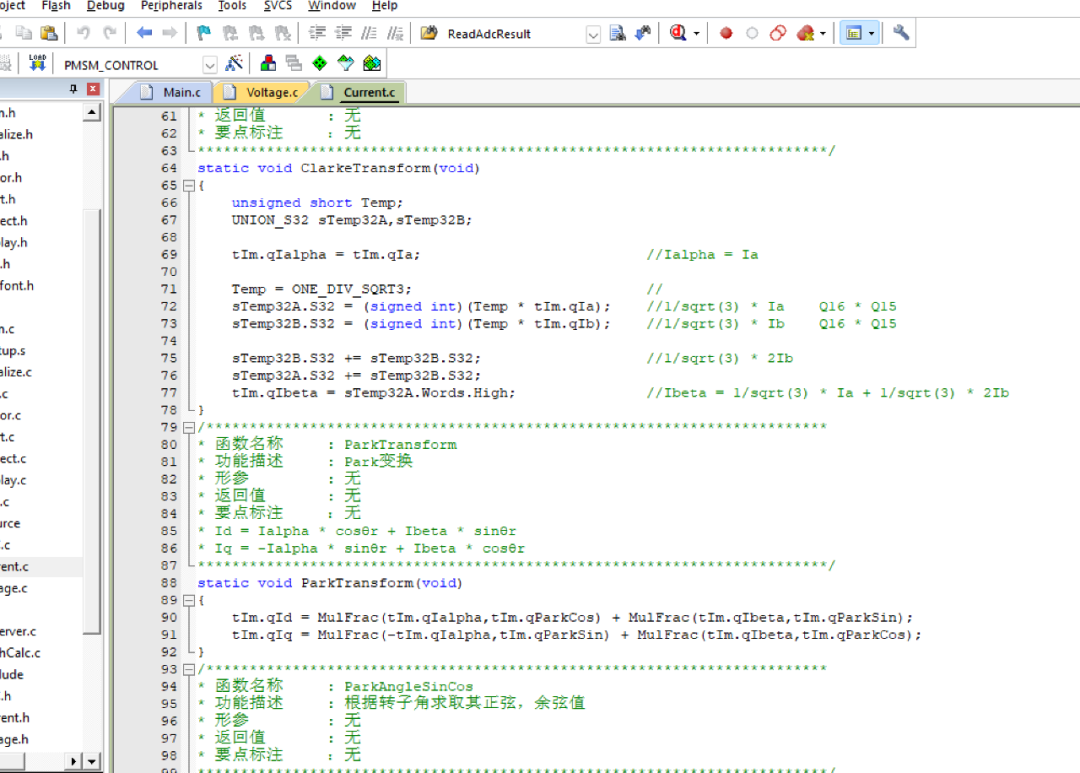This screenshot has width=1080, height=773.
Task: Open the ReadAdcResult search dropdown arrow
Action: (592, 34)
